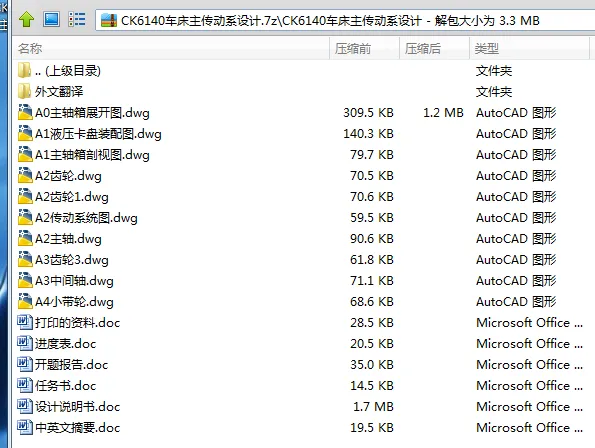595x448 pixels.
Task: Click DWG icon of A1液压卡盘装配图.dwg
Action: [x=25, y=133]
